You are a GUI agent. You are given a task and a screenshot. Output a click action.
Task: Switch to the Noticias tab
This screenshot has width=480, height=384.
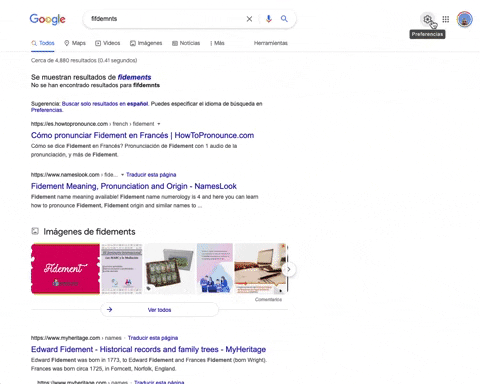tap(186, 43)
